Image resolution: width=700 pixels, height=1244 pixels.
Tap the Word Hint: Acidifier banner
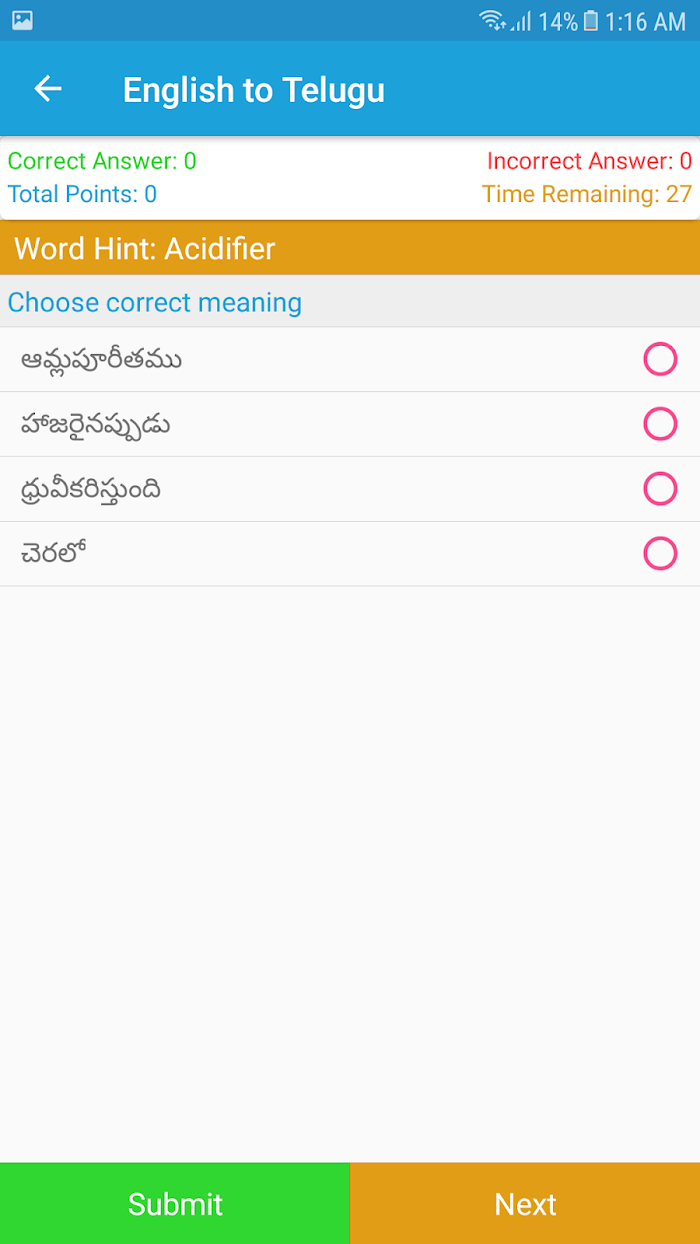coord(350,248)
